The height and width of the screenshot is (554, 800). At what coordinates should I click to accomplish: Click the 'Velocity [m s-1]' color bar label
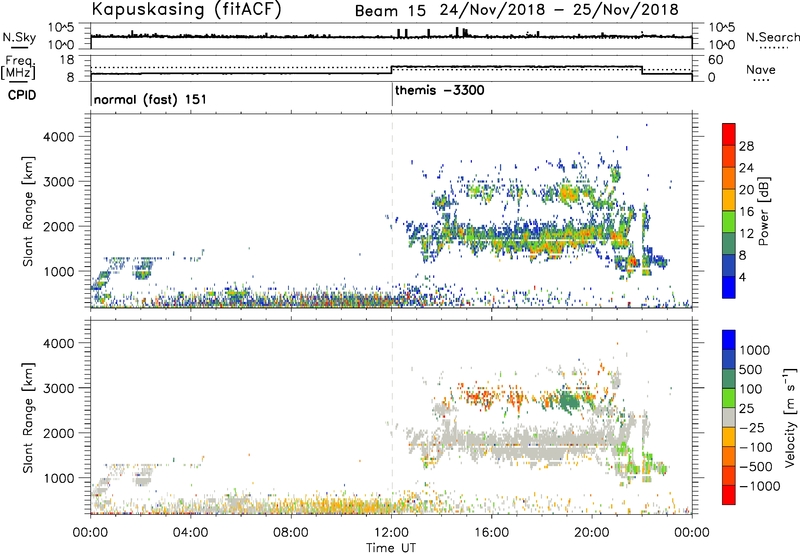pyautogui.click(x=790, y=417)
